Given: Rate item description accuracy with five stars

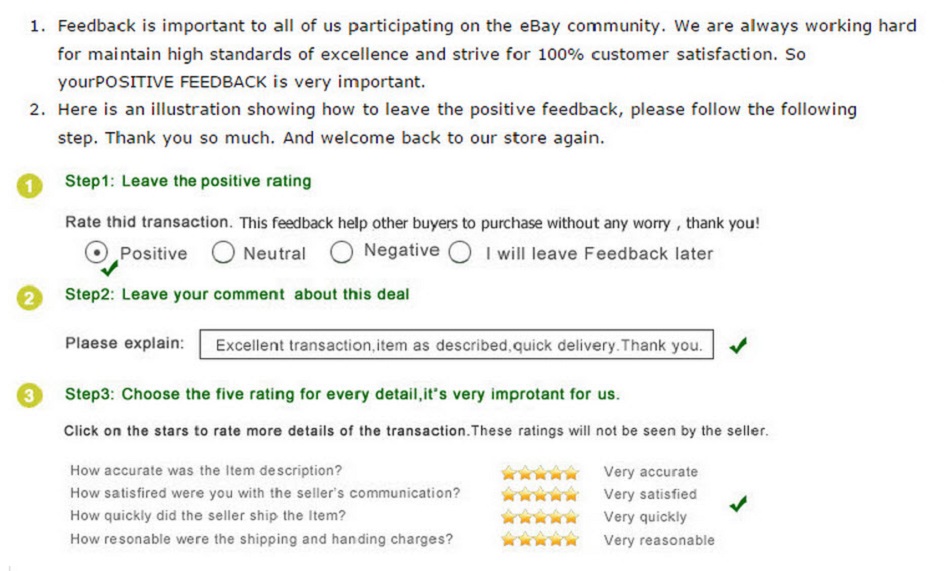Looking at the screenshot, I should tap(540, 473).
